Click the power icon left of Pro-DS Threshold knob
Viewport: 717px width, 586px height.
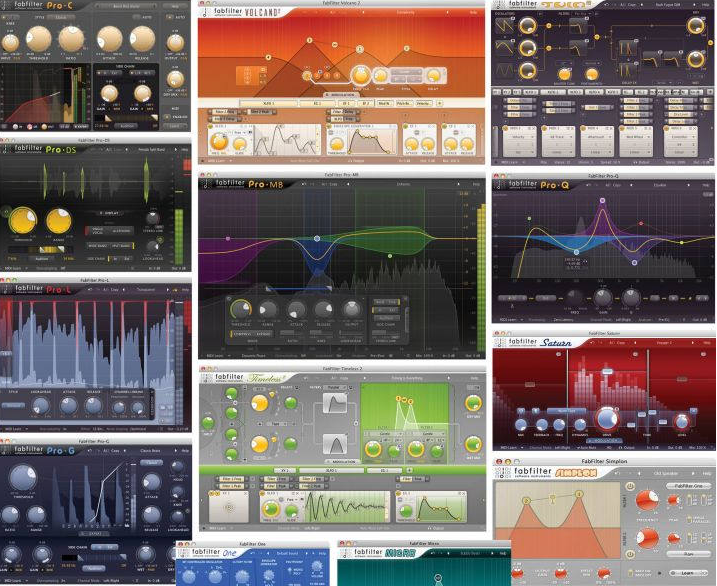[x=6, y=212]
